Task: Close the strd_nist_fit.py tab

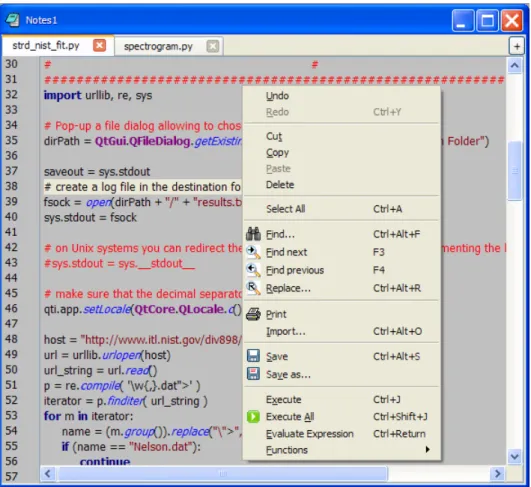Action: (x=99, y=45)
